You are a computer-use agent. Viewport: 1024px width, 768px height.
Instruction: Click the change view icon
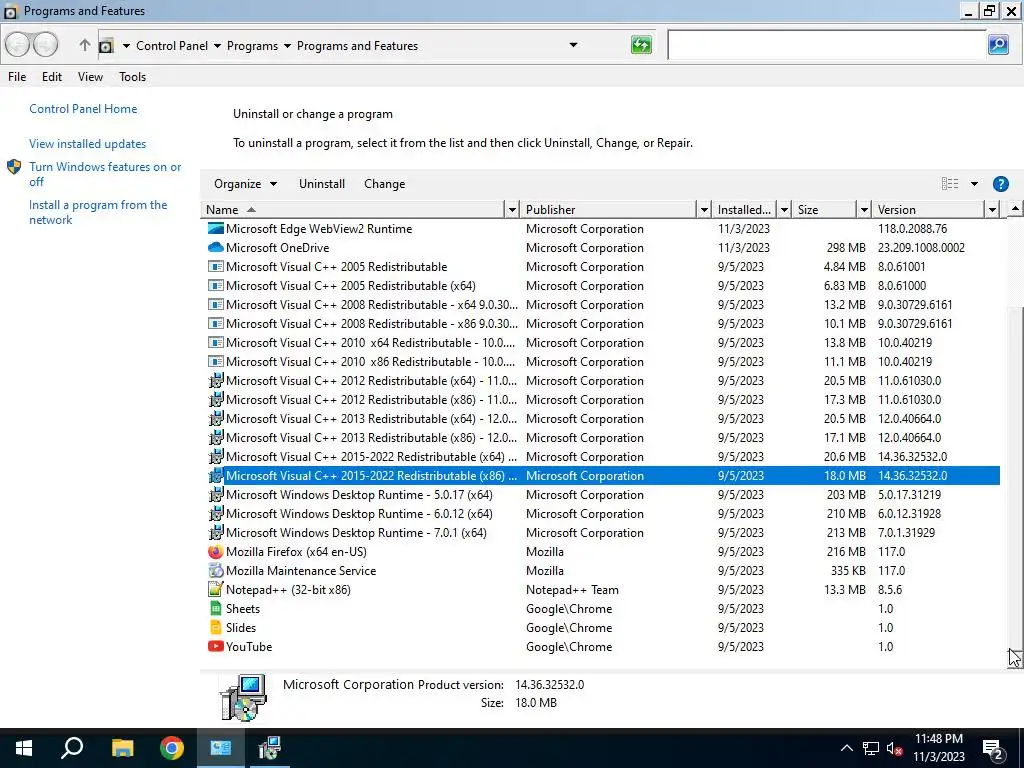(x=950, y=184)
